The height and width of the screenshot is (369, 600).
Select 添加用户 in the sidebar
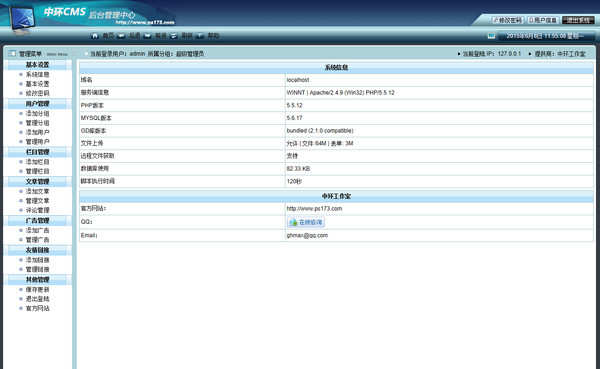coord(38,132)
